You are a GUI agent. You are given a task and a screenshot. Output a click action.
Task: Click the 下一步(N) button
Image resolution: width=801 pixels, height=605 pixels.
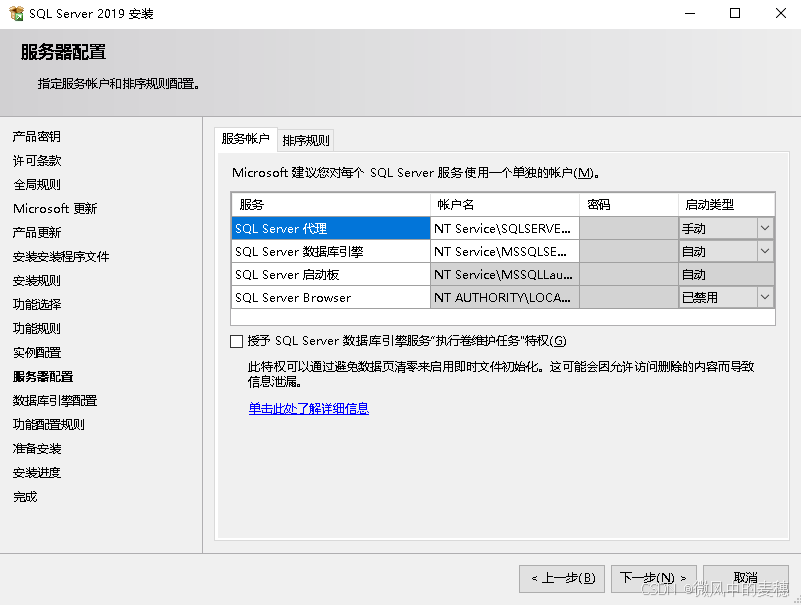point(653,578)
